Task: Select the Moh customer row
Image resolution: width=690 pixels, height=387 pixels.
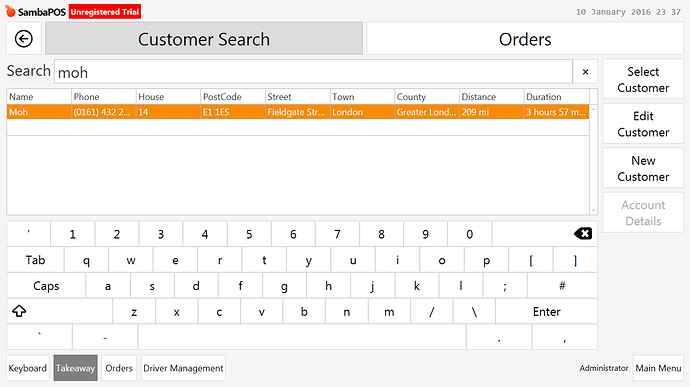Action: pos(298,112)
